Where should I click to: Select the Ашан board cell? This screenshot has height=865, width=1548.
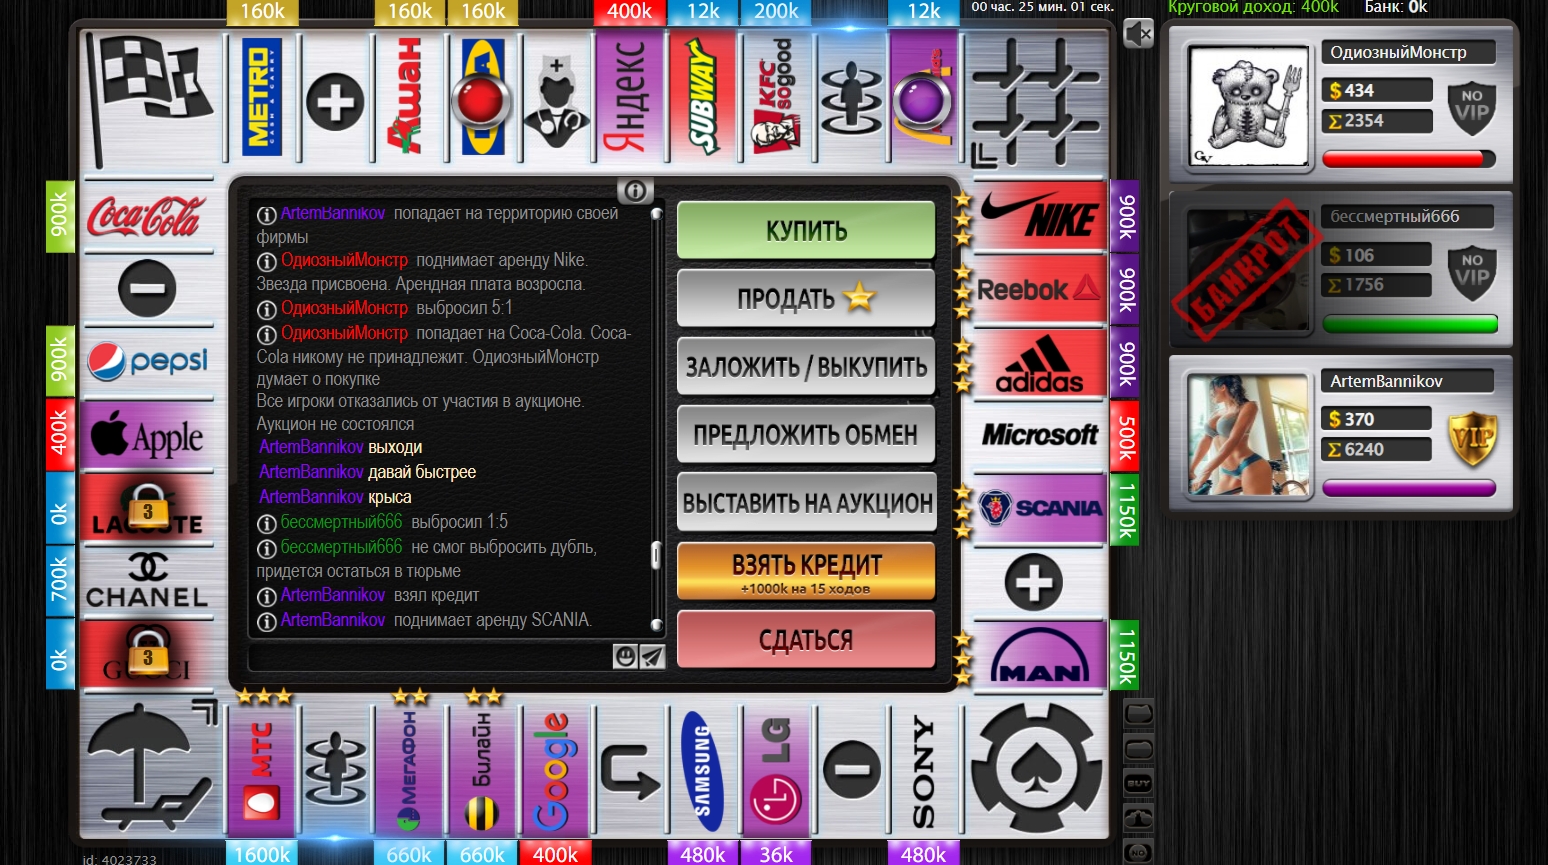[x=410, y=98]
